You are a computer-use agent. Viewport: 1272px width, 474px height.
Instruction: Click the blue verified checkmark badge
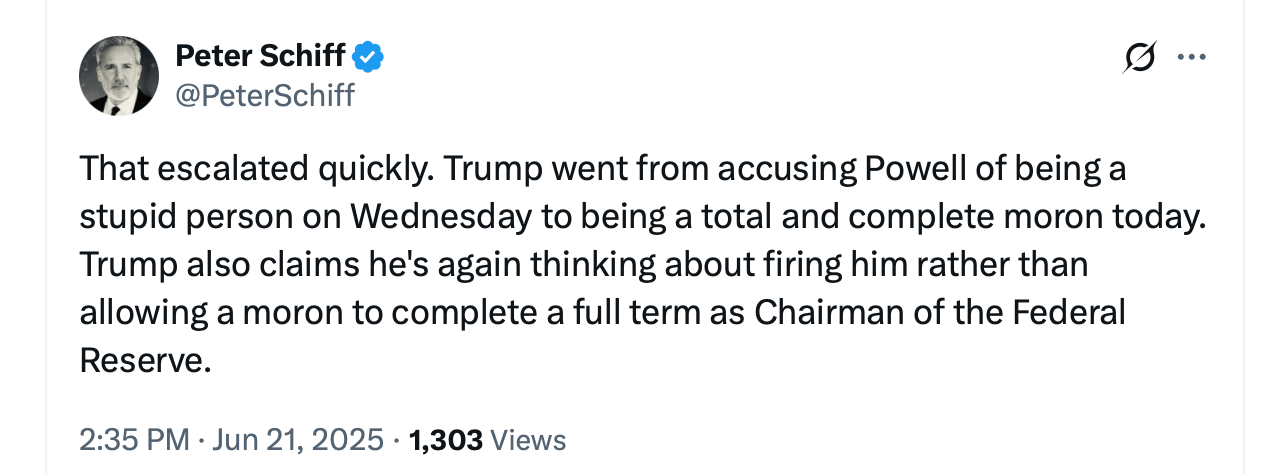[x=368, y=57]
